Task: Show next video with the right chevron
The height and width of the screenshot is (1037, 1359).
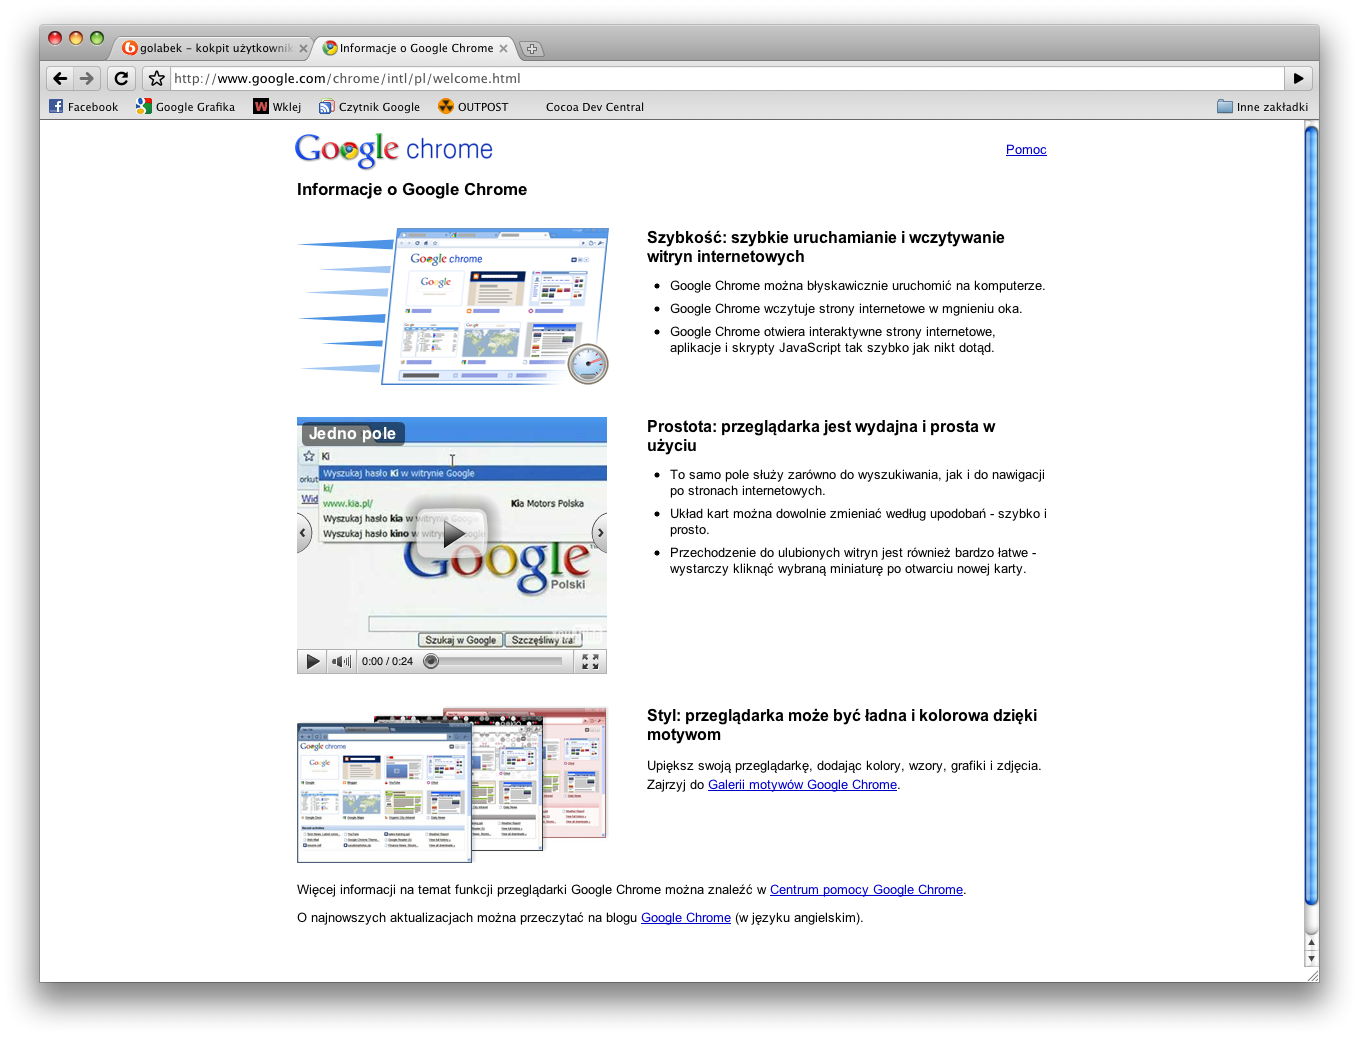Action: (600, 533)
